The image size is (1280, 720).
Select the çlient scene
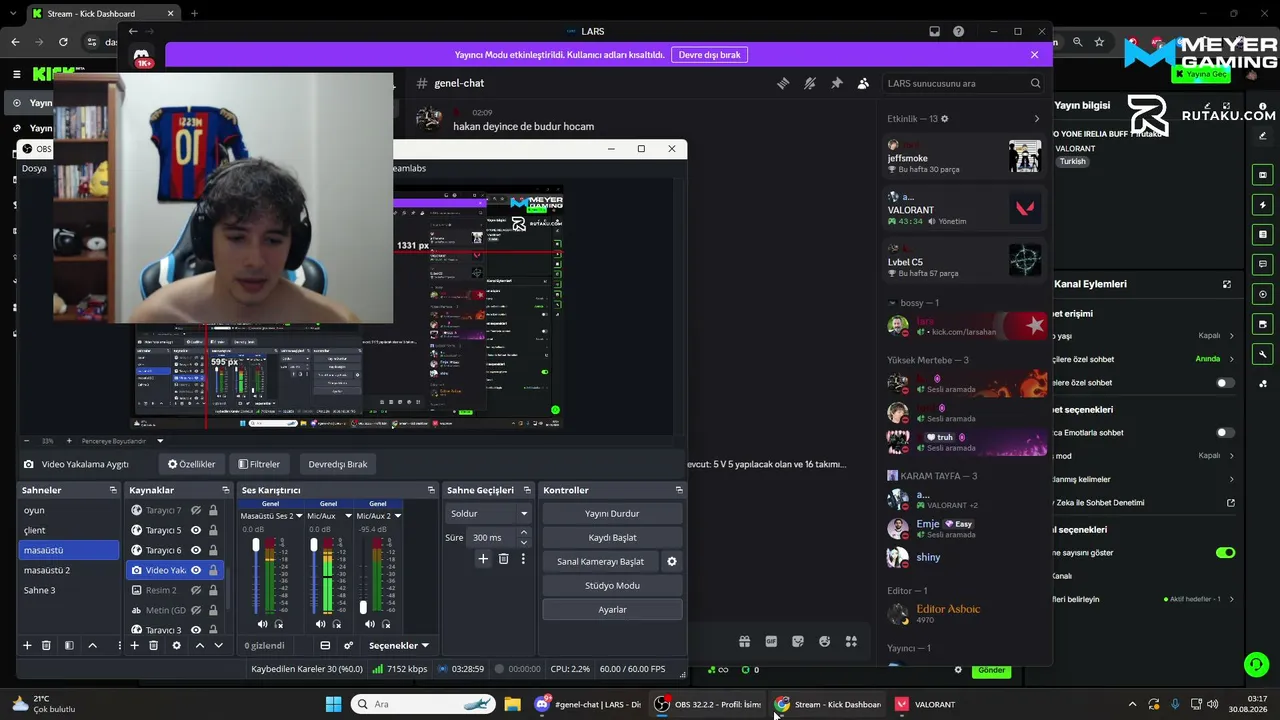(68, 530)
